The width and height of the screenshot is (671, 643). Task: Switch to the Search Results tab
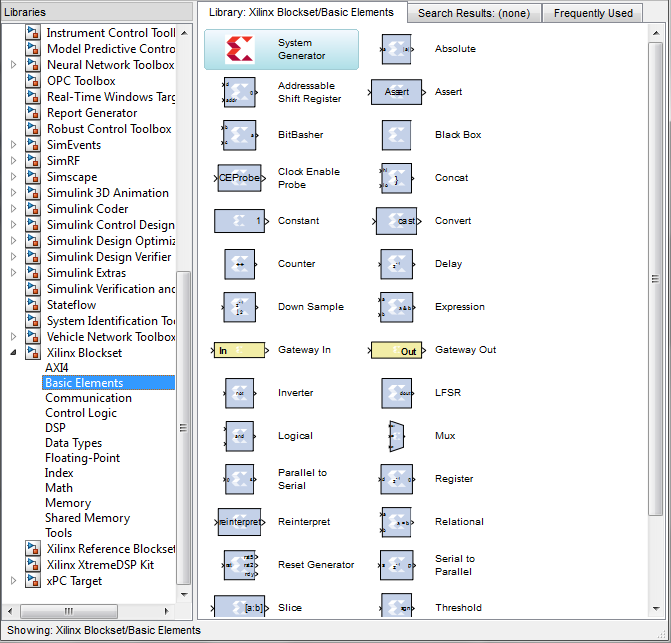pos(474,13)
